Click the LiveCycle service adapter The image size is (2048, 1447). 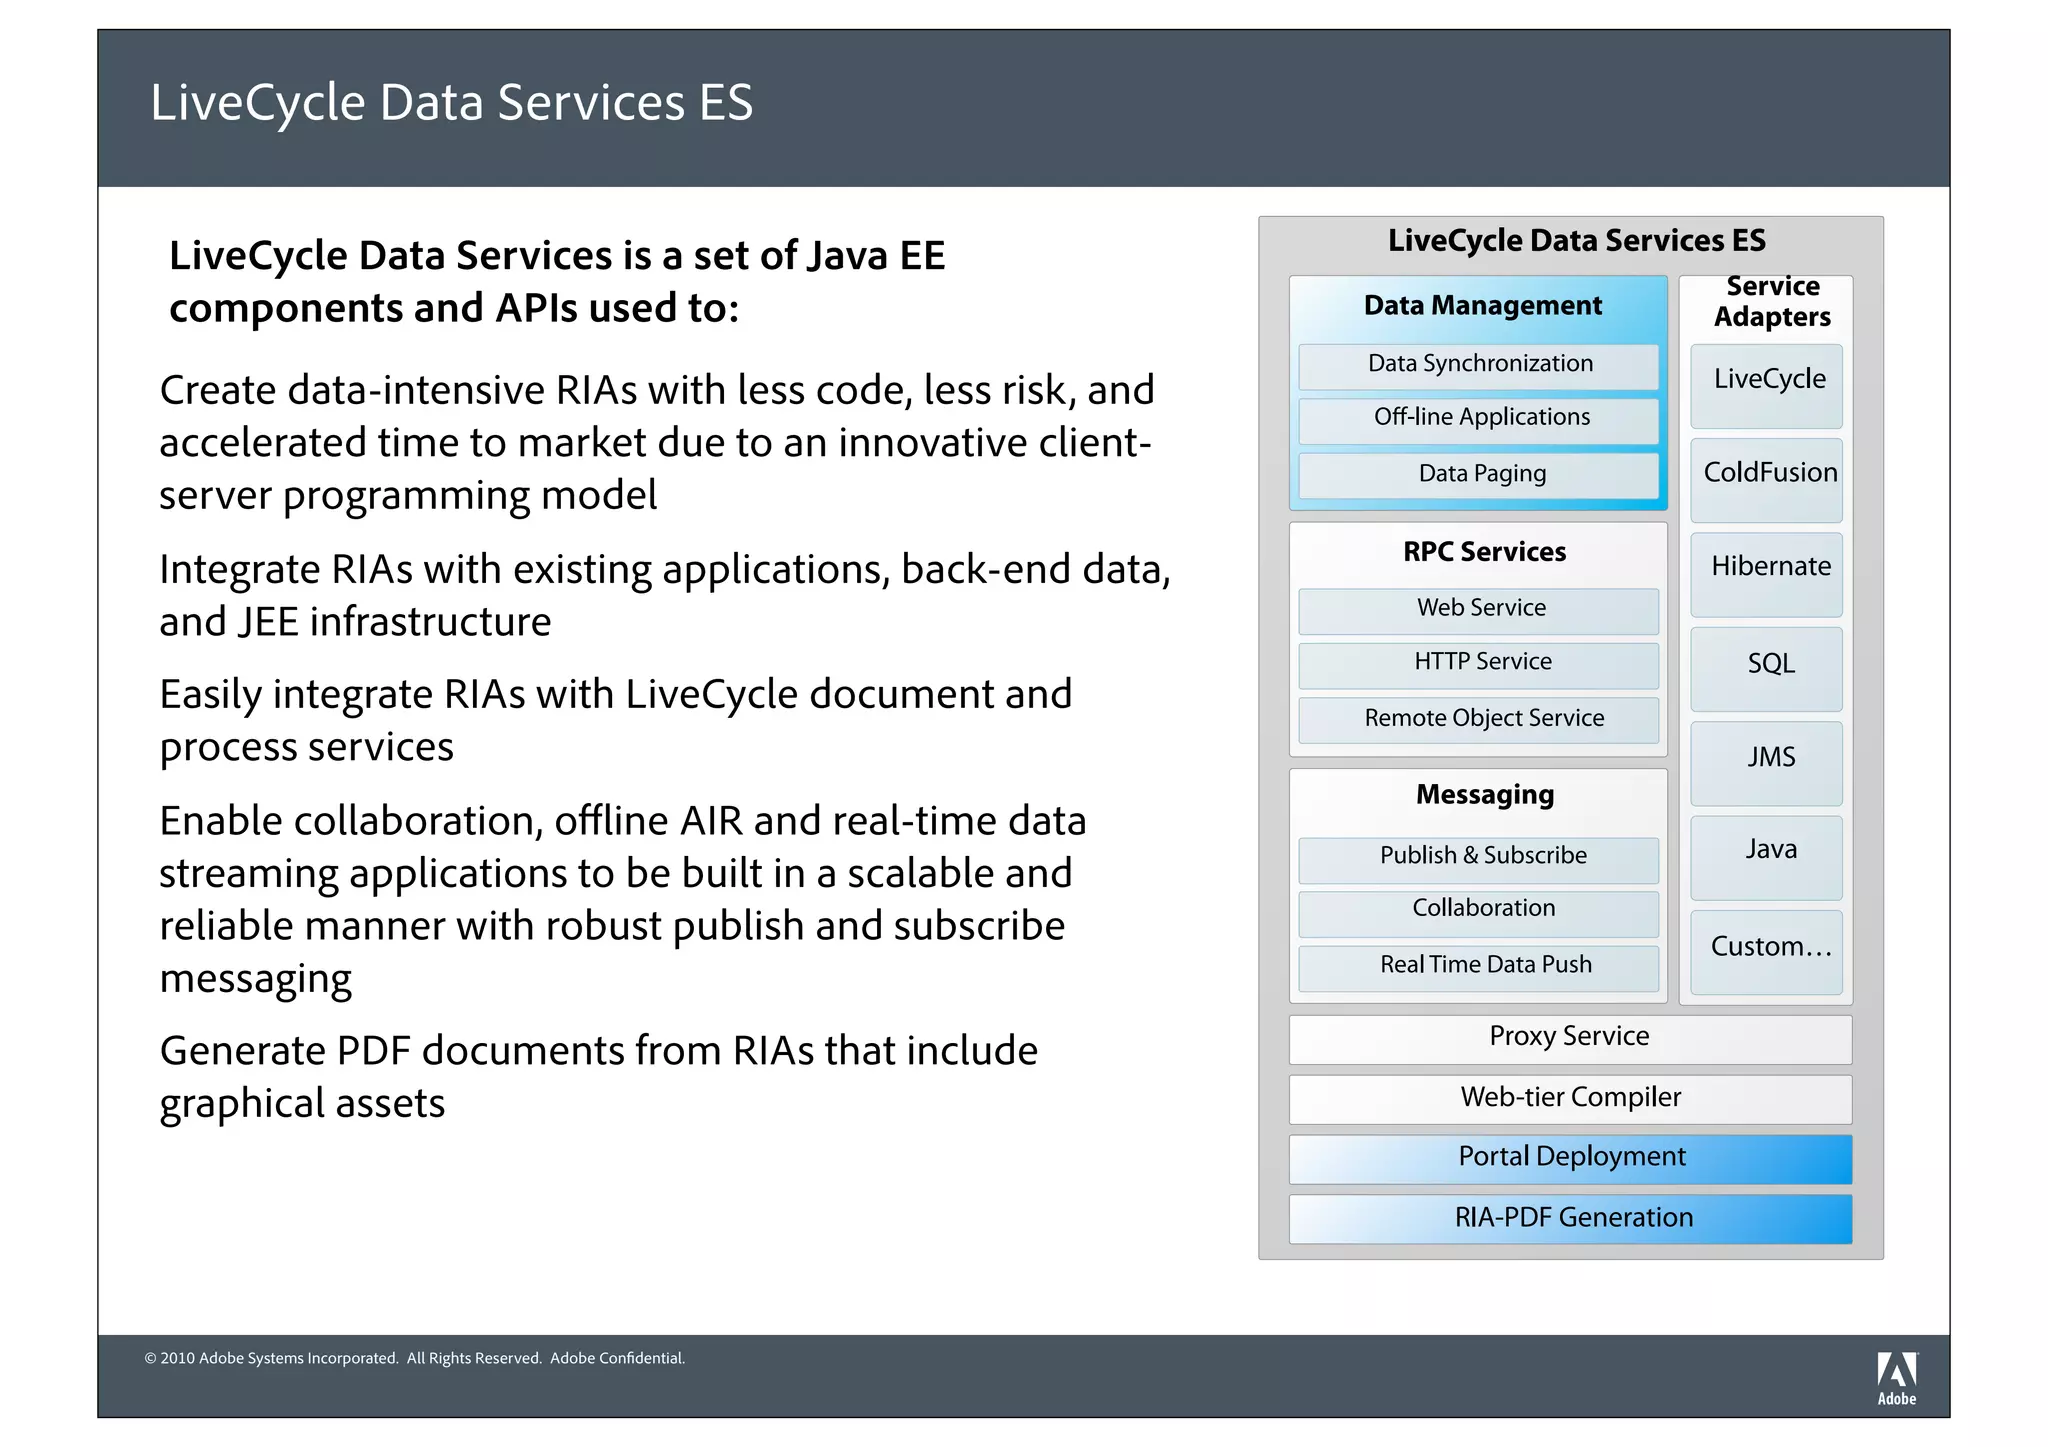pos(1766,385)
